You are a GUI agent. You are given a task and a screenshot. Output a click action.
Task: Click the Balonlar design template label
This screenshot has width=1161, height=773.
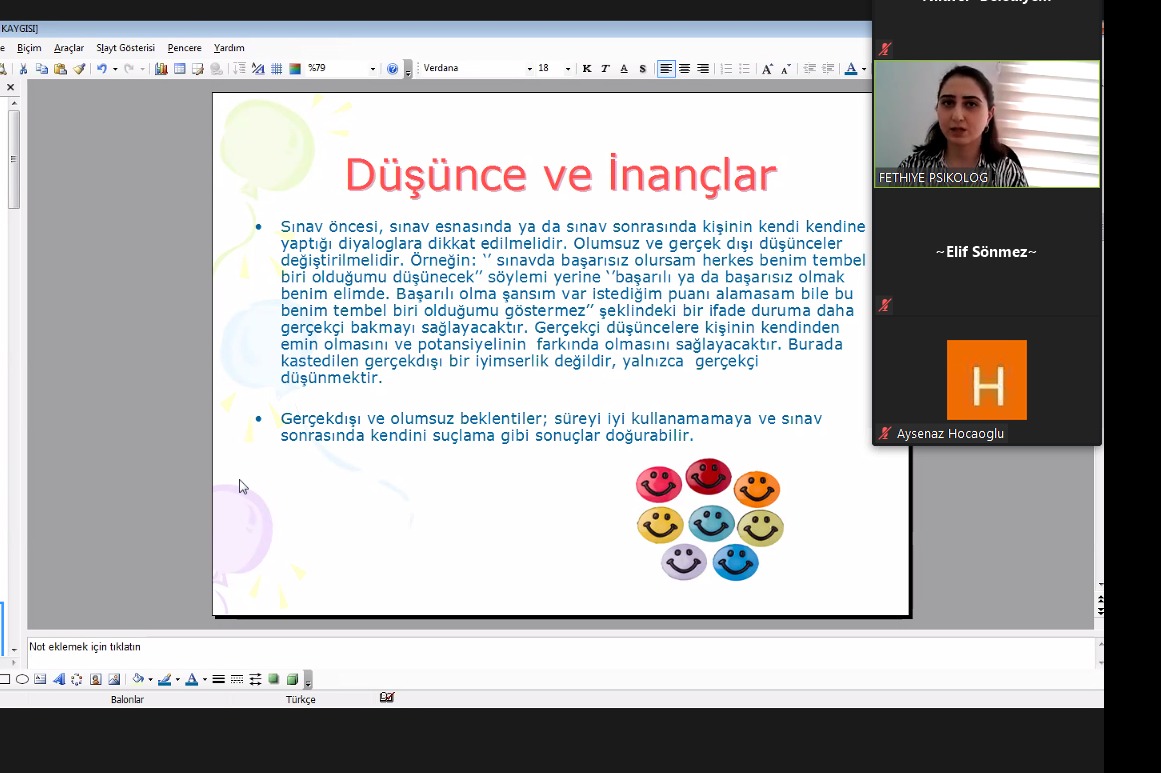coord(127,699)
